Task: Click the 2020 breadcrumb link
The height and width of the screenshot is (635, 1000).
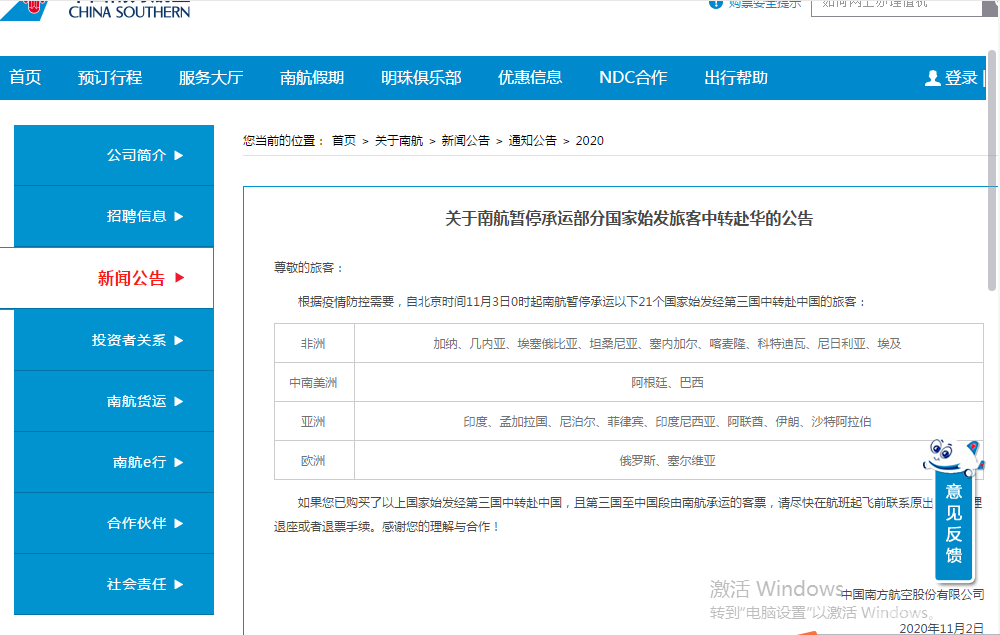Action: pyautogui.click(x=590, y=141)
